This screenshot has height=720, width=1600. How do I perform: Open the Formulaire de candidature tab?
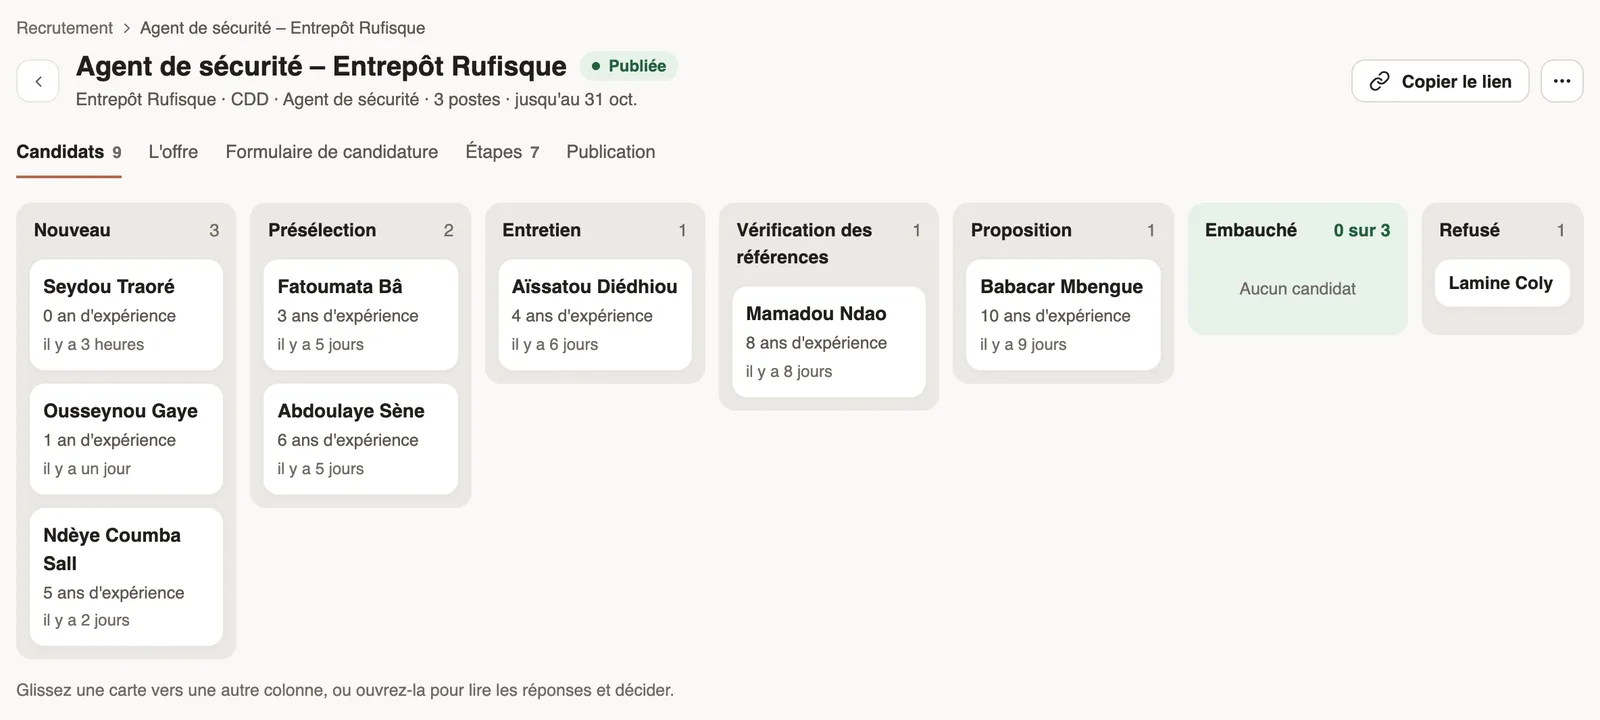(332, 152)
